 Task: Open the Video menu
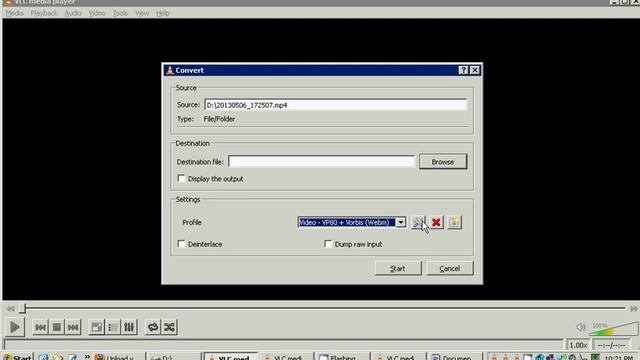97,13
